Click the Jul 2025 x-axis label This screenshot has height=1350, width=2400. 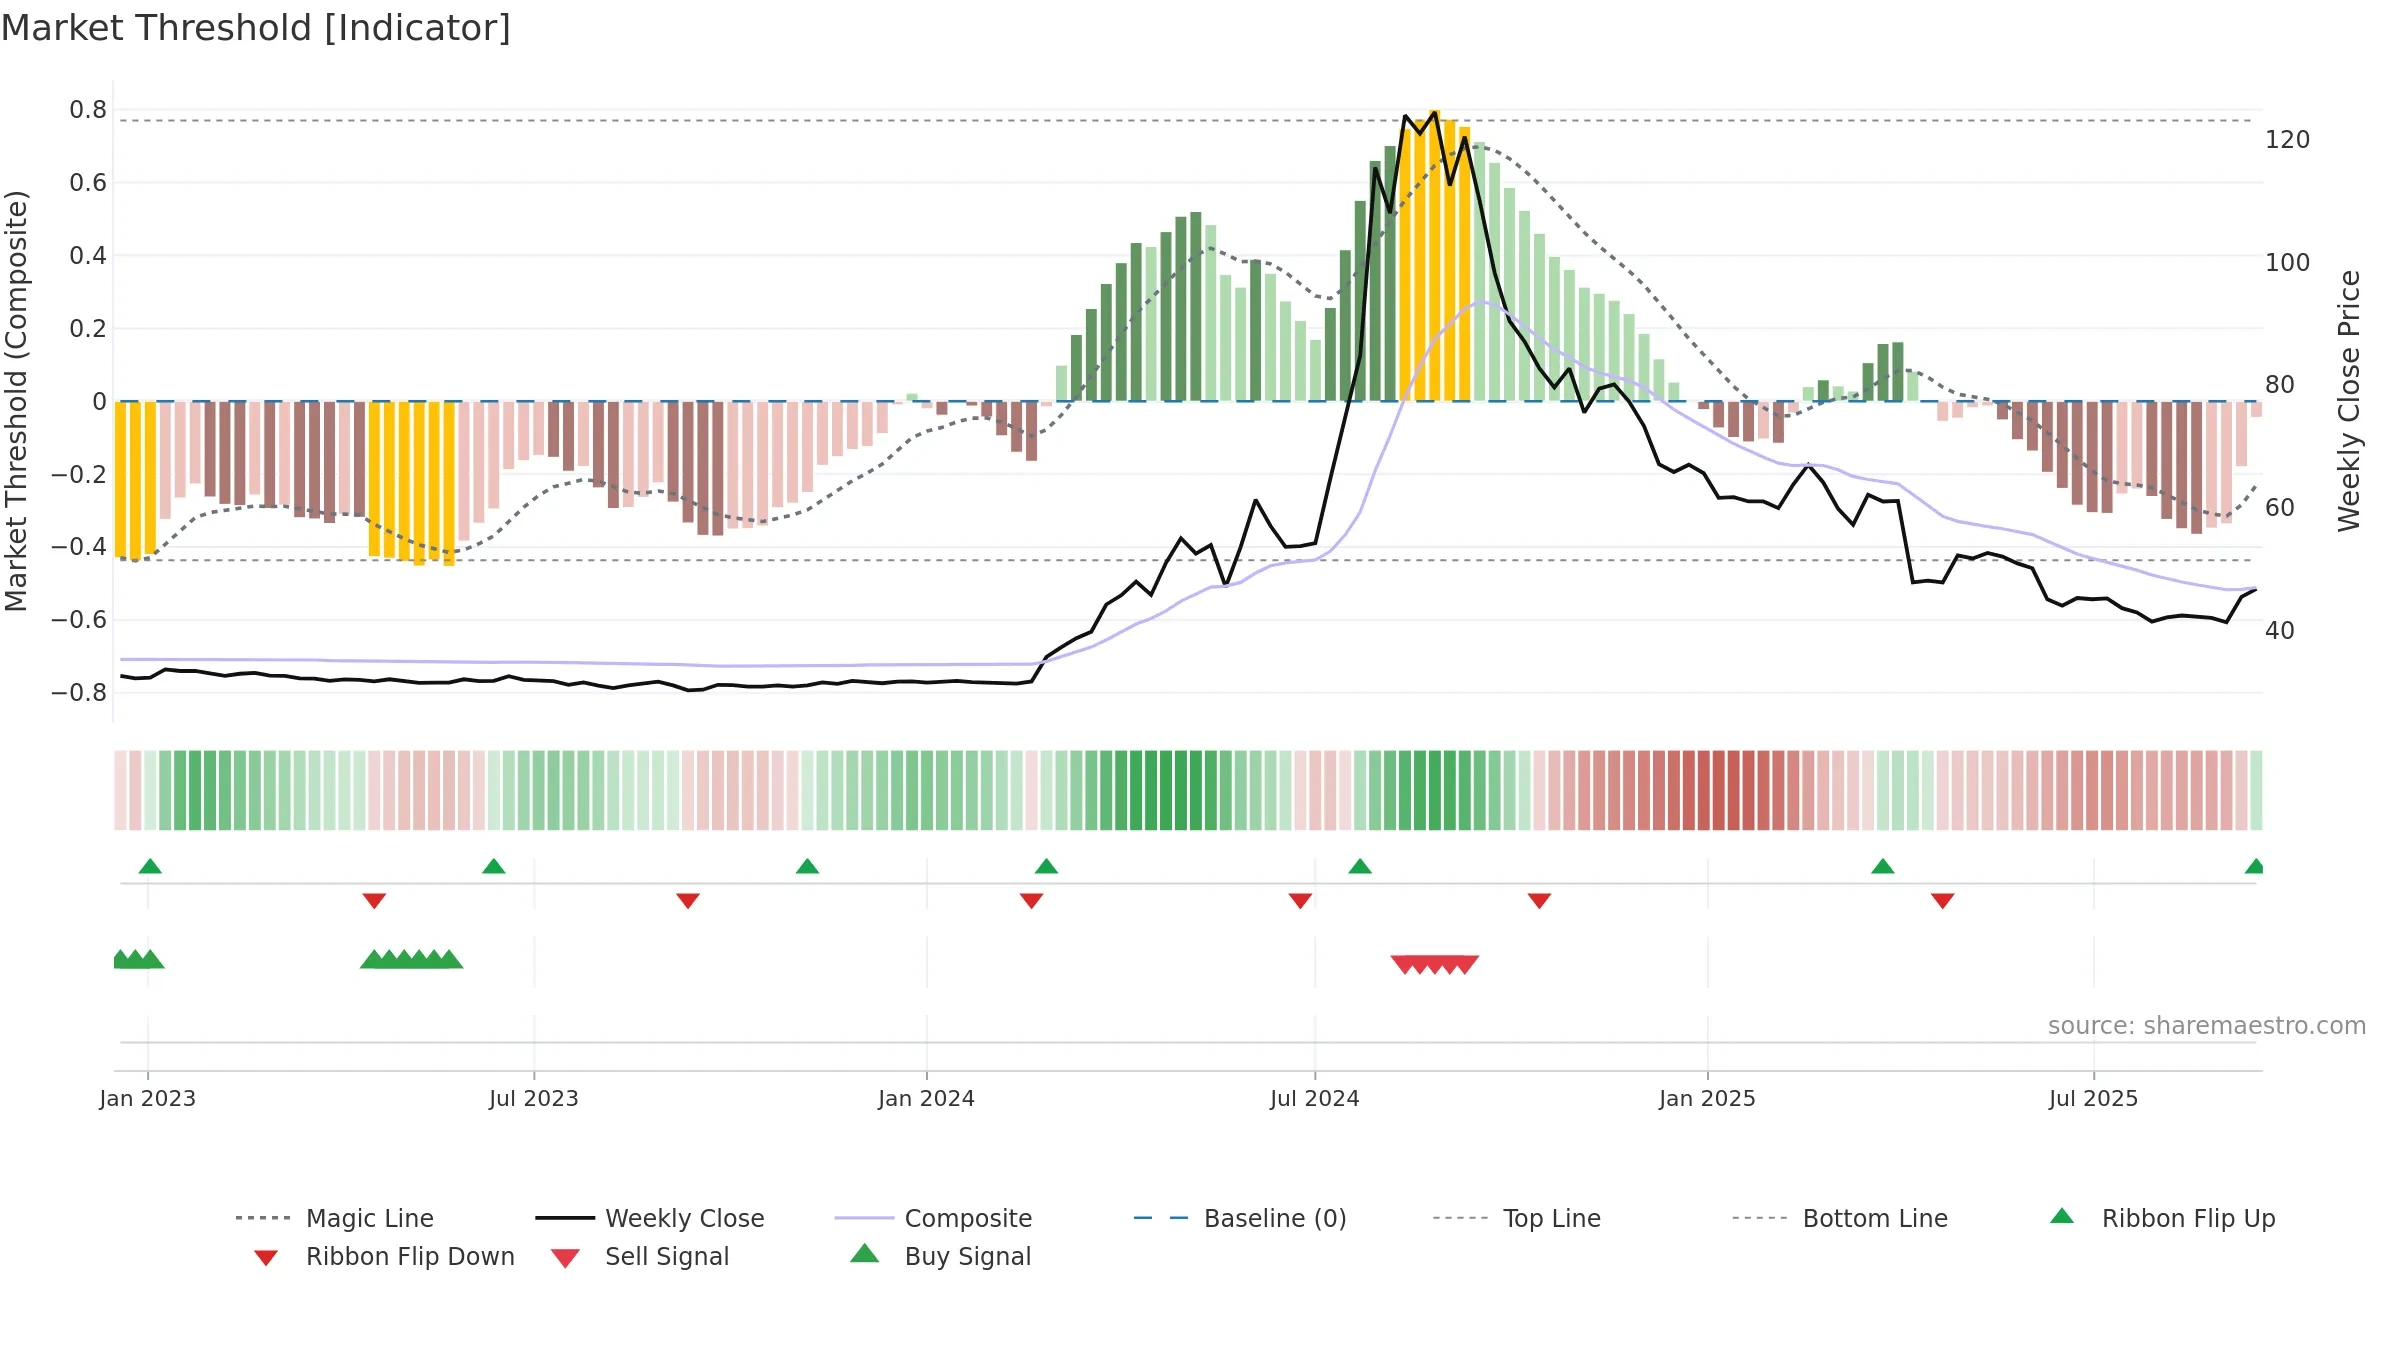click(2093, 1098)
